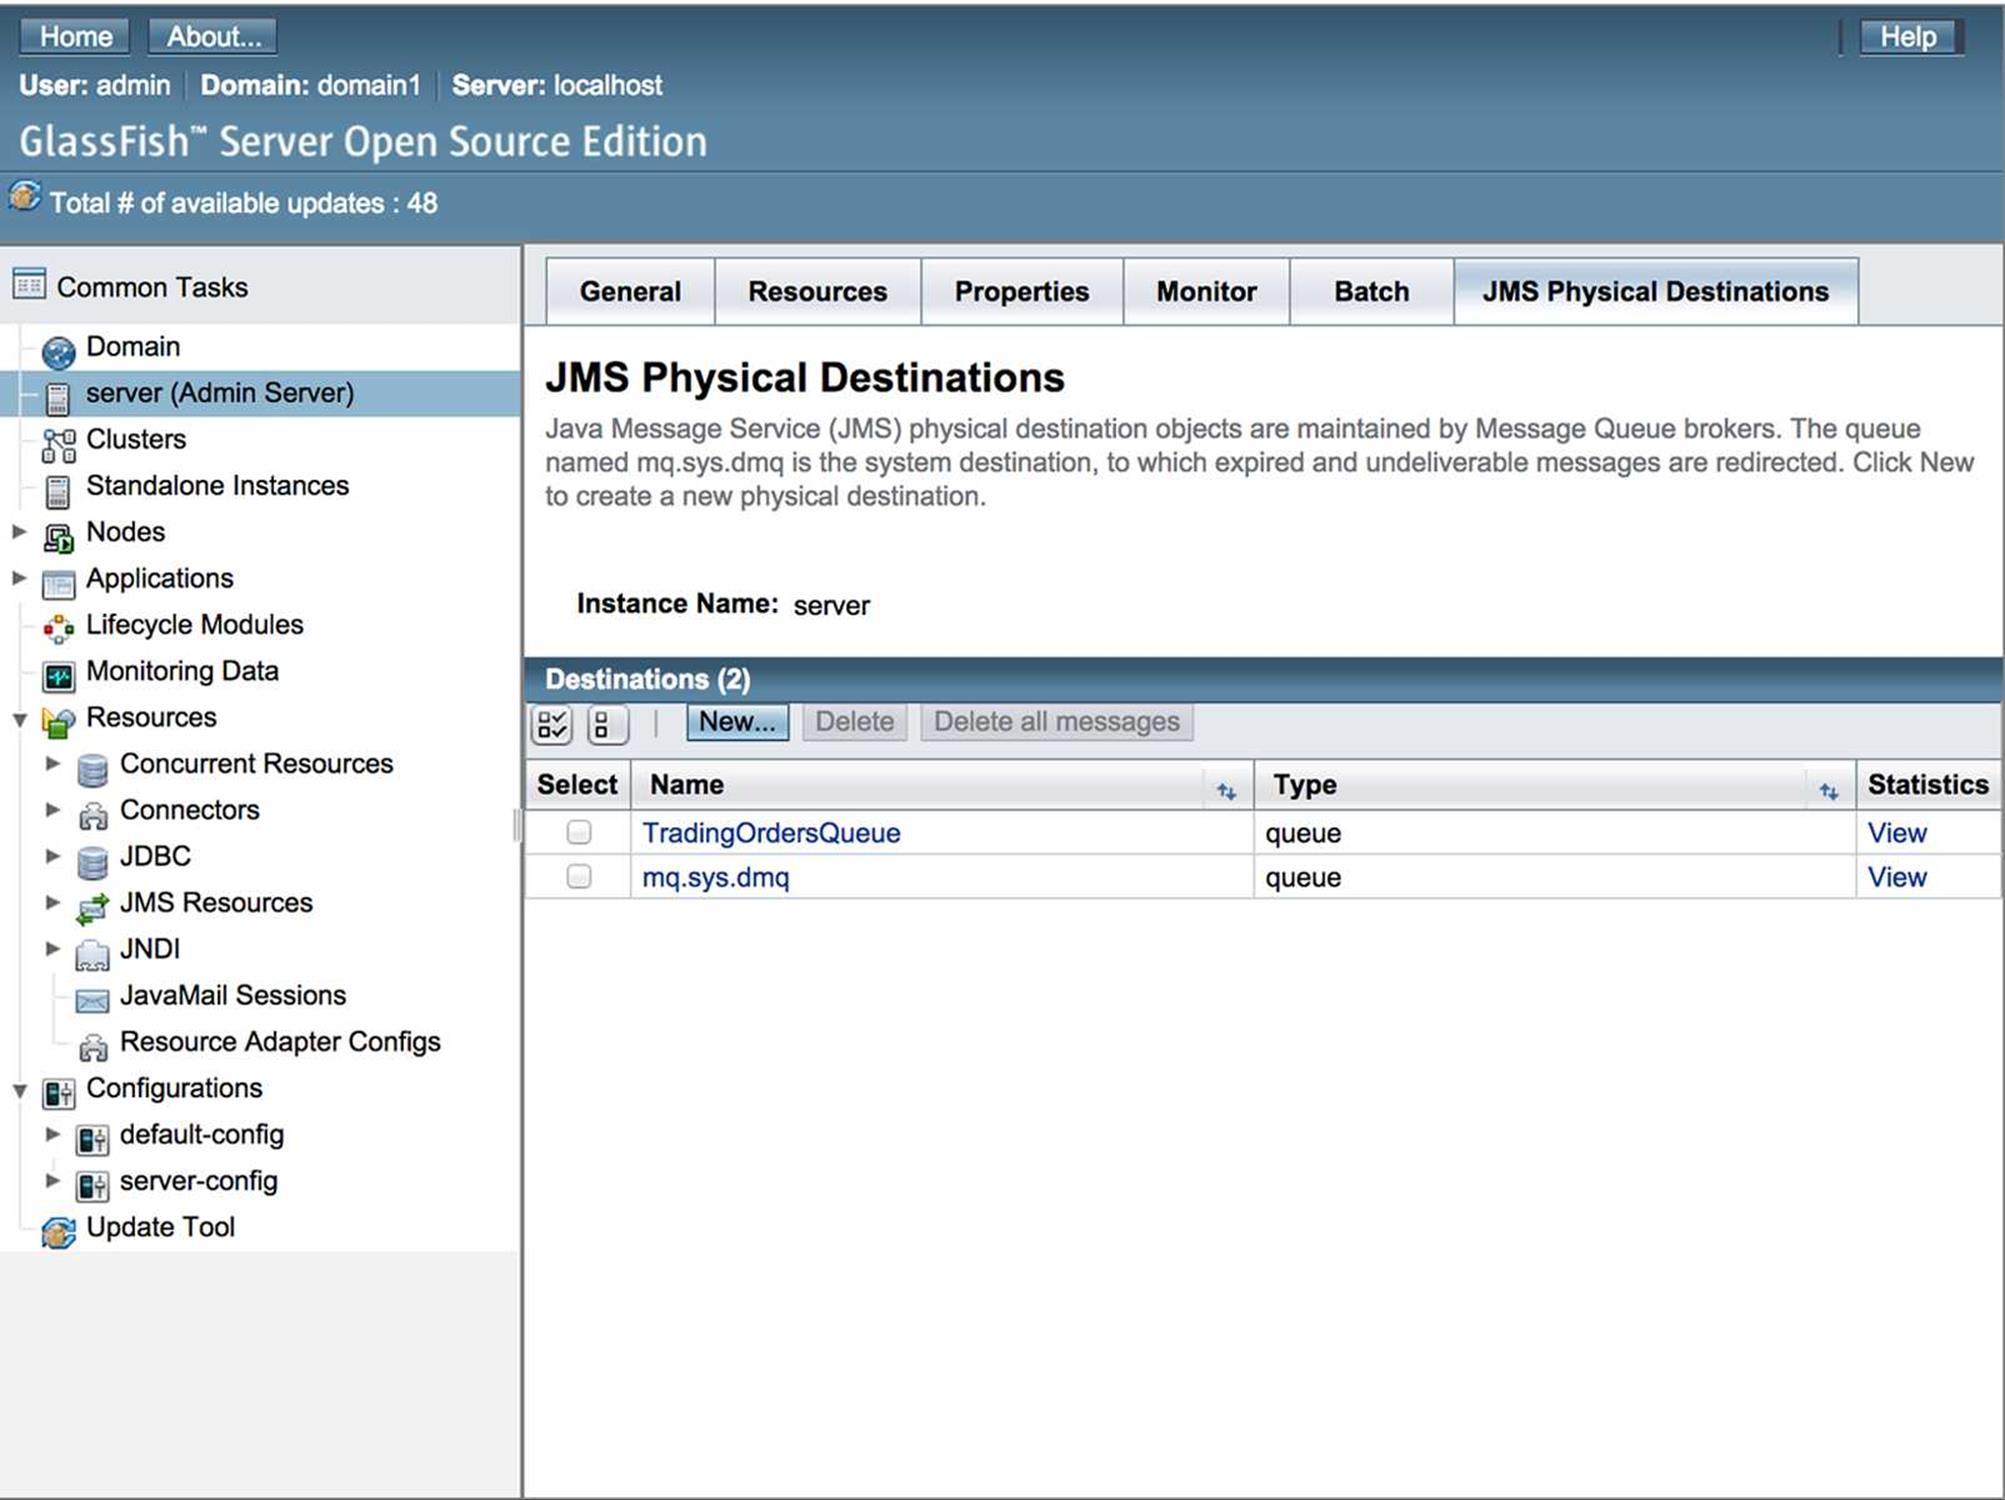Viewport: 2005px width, 1500px height.
Task: Open JavaMail Sessions in the tree
Action: coord(233,995)
